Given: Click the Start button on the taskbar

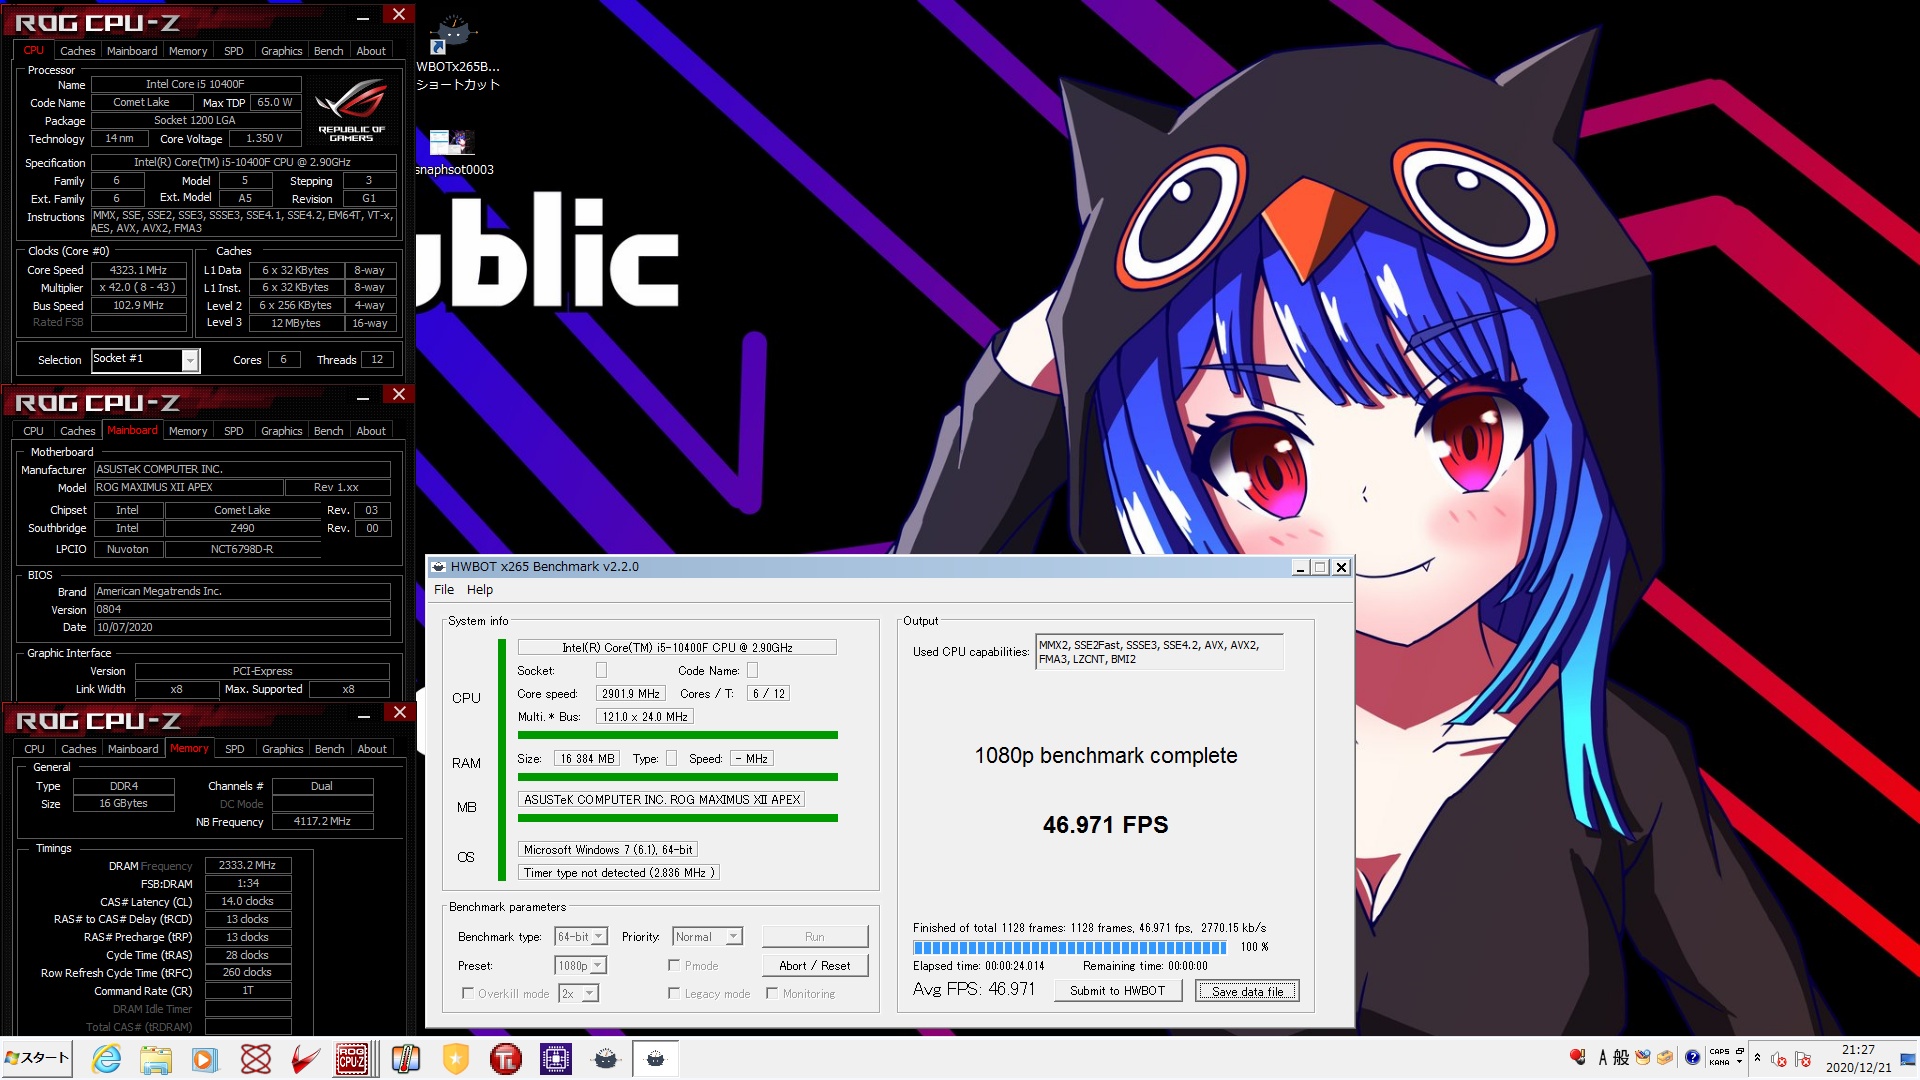Looking at the screenshot, I should [x=37, y=1058].
